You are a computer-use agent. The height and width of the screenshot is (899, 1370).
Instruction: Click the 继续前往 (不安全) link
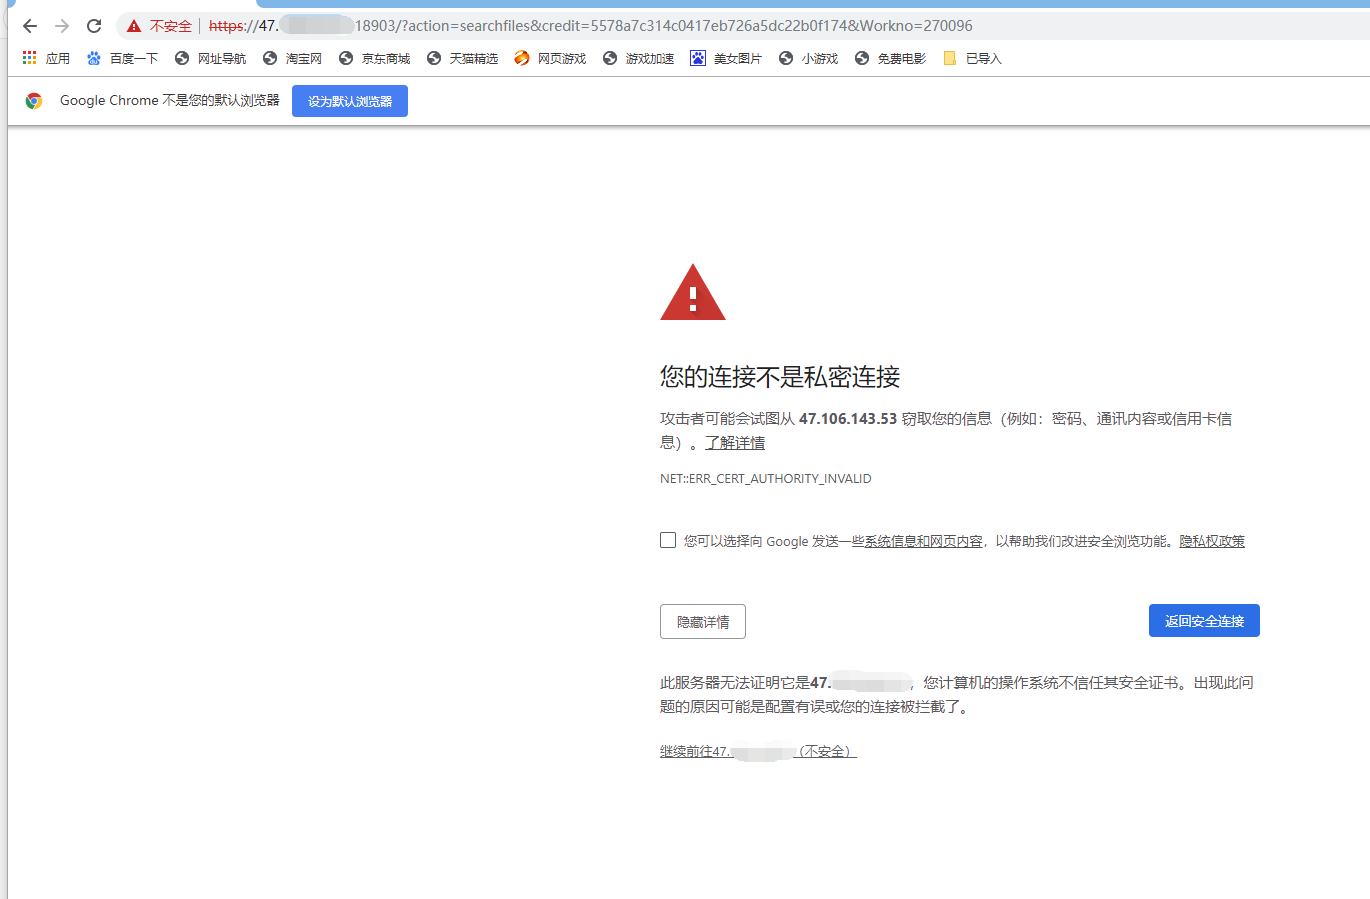pyautogui.click(x=757, y=751)
